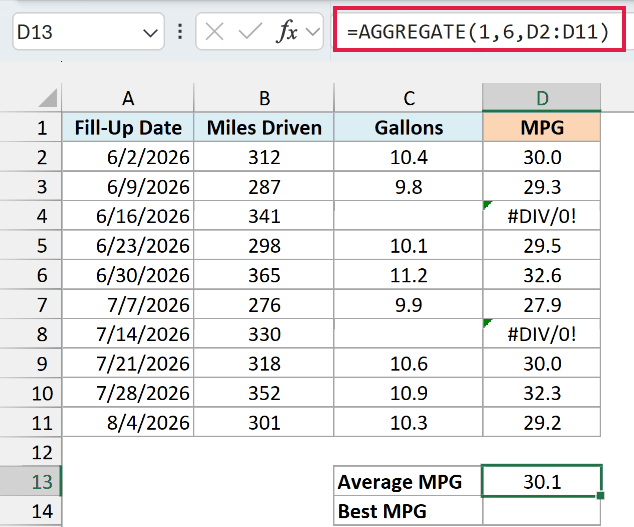
Task: Select the Miles Driven cell 287
Action: coord(264,186)
